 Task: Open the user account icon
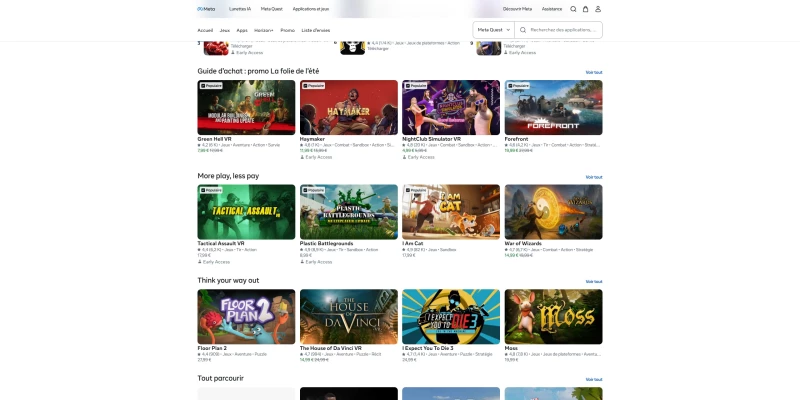pyautogui.click(x=598, y=9)
